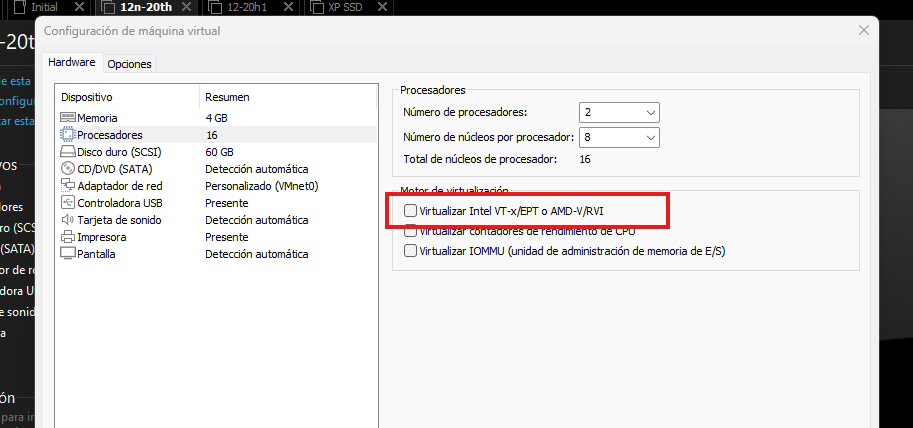Viewport: 913px width, 428px height.
Task: Click Presente value for Controladora USB
Action: 227,203
